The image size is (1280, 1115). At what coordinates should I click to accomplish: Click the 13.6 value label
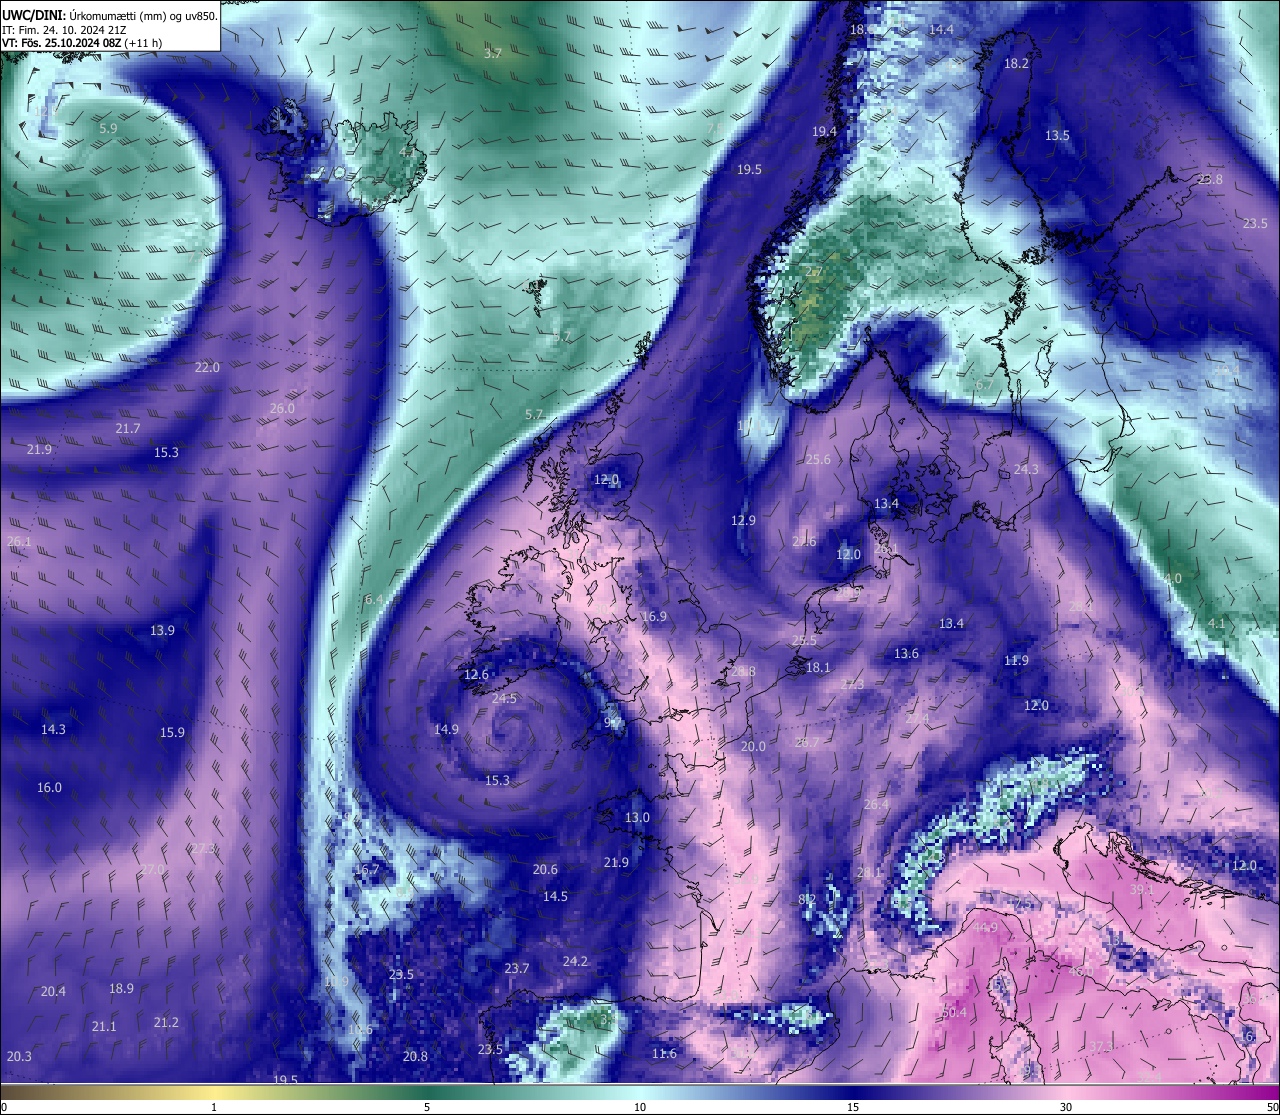pos(906,654)
